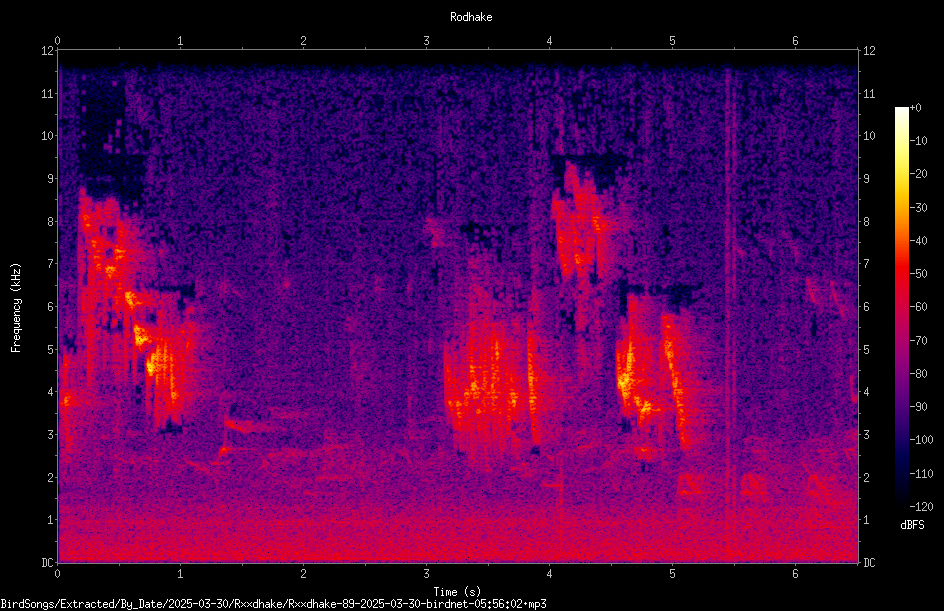
Task: Click the 12 tick on the left frequency axis
Action: [47, 51]
